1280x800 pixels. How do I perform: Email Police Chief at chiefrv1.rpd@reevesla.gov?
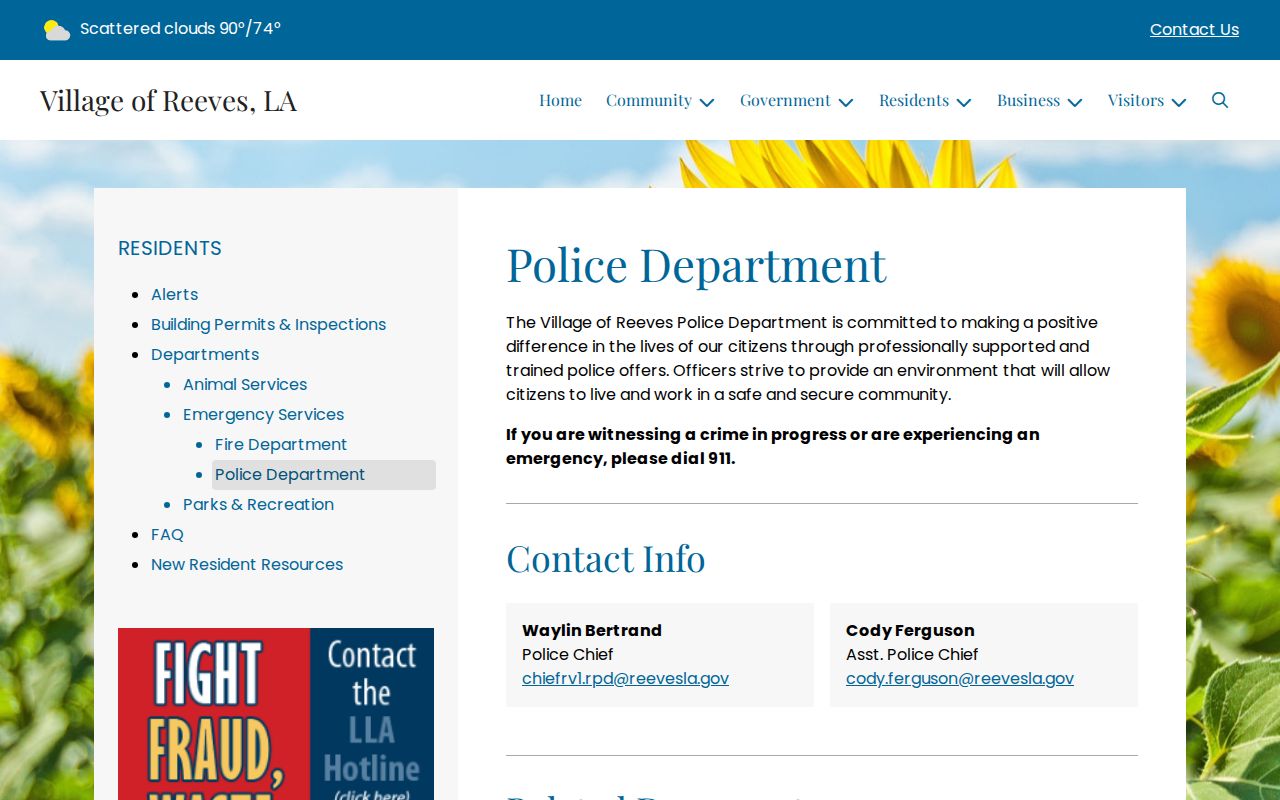pyautogui.click(x=625, y=678)
